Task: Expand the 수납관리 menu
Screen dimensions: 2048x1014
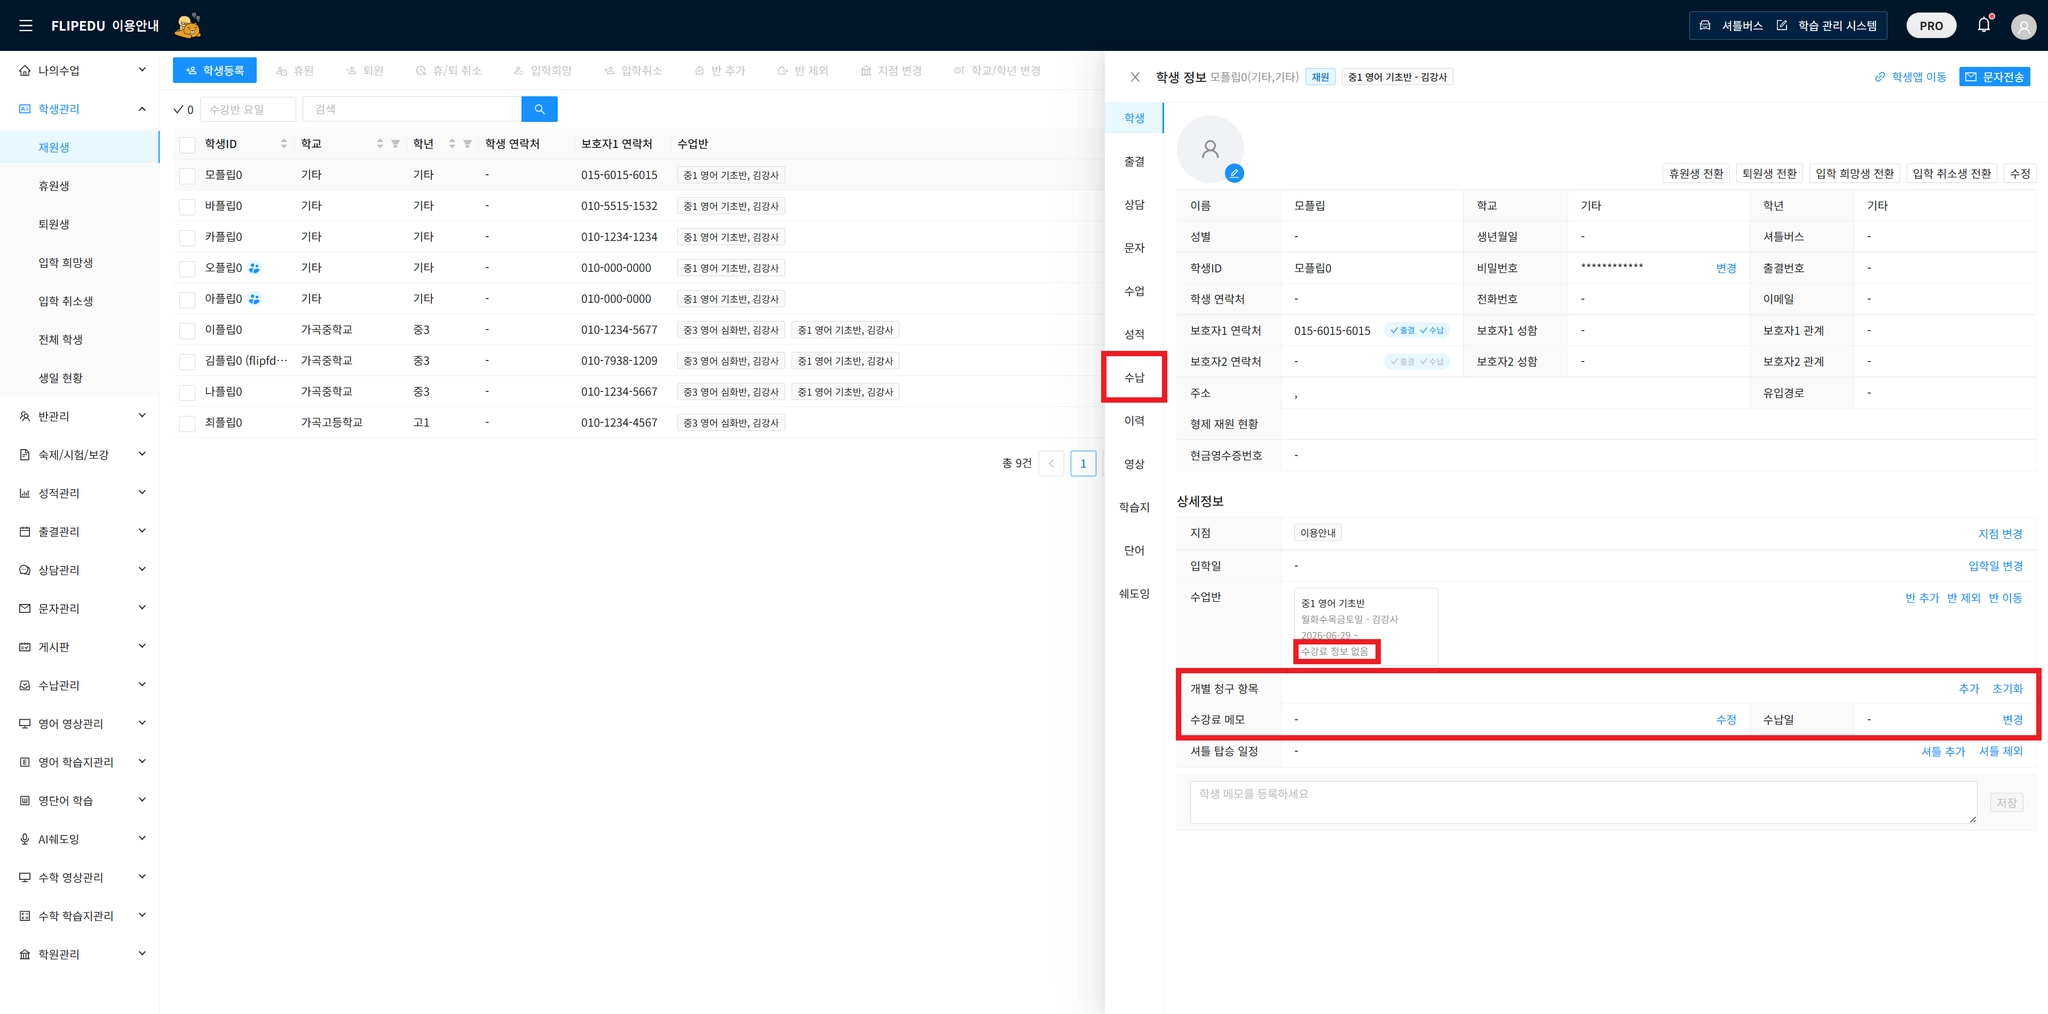Action: tap(80, 686)
